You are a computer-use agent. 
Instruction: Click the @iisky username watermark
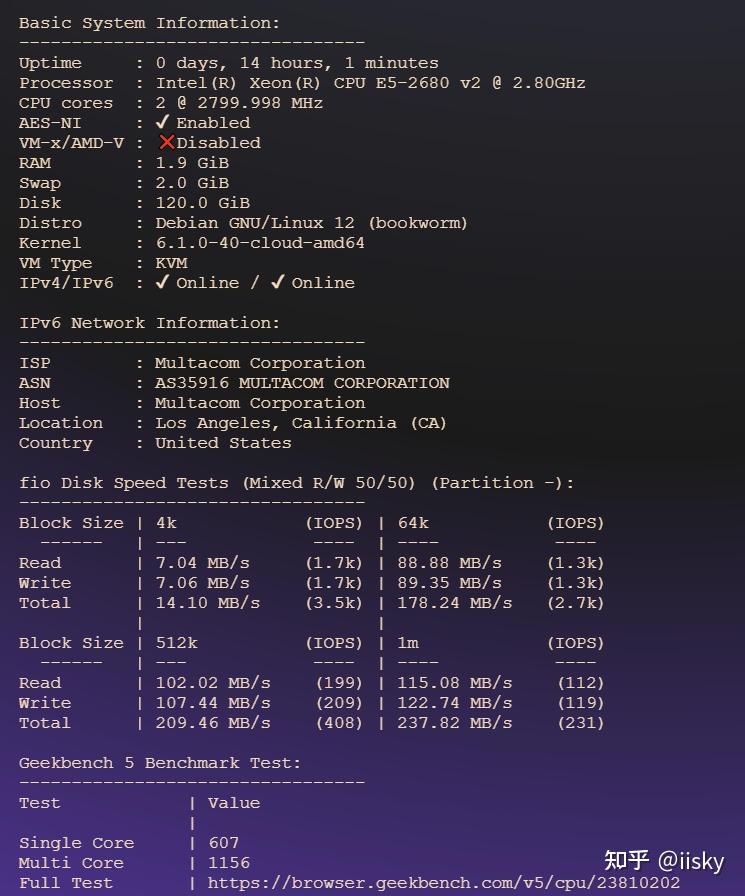click(690, 859)
